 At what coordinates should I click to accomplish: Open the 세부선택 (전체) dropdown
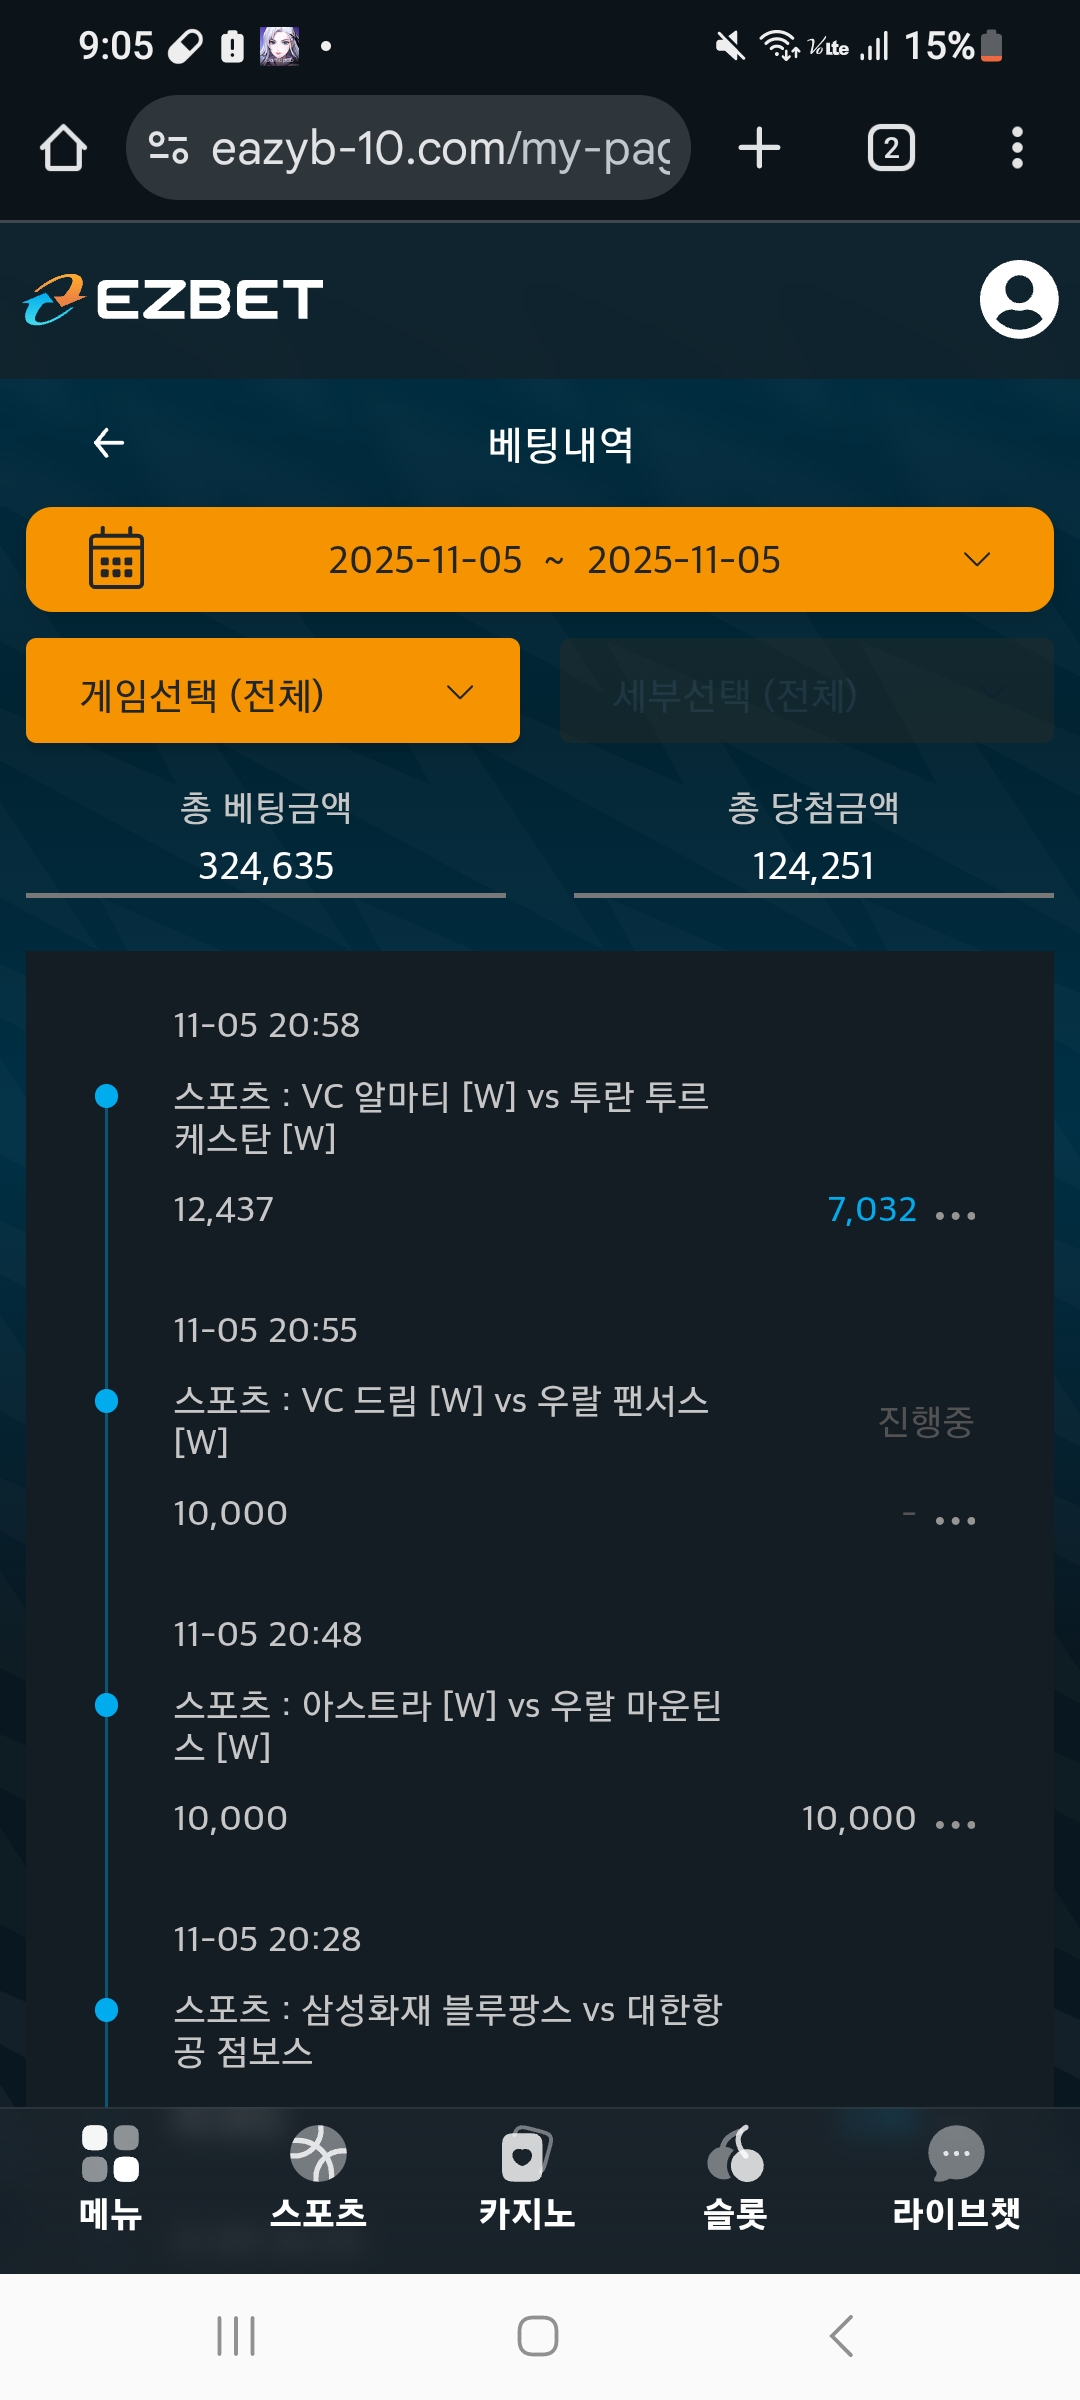click(806, 691)
